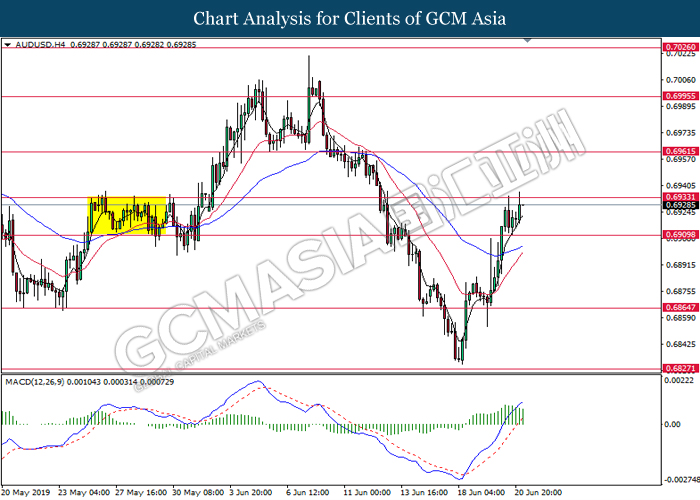This screenshot has height=500, width=700.
Task: Click the AUDUSD.H4 chart symbol label
Action: pos(40,45)
